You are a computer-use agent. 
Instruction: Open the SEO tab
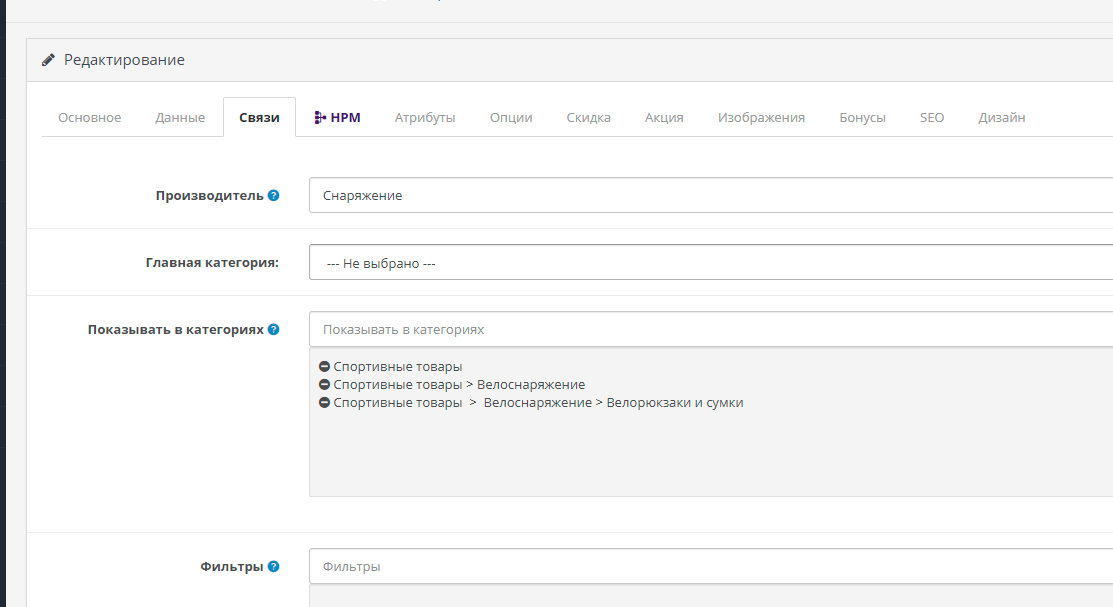[932, 117]
